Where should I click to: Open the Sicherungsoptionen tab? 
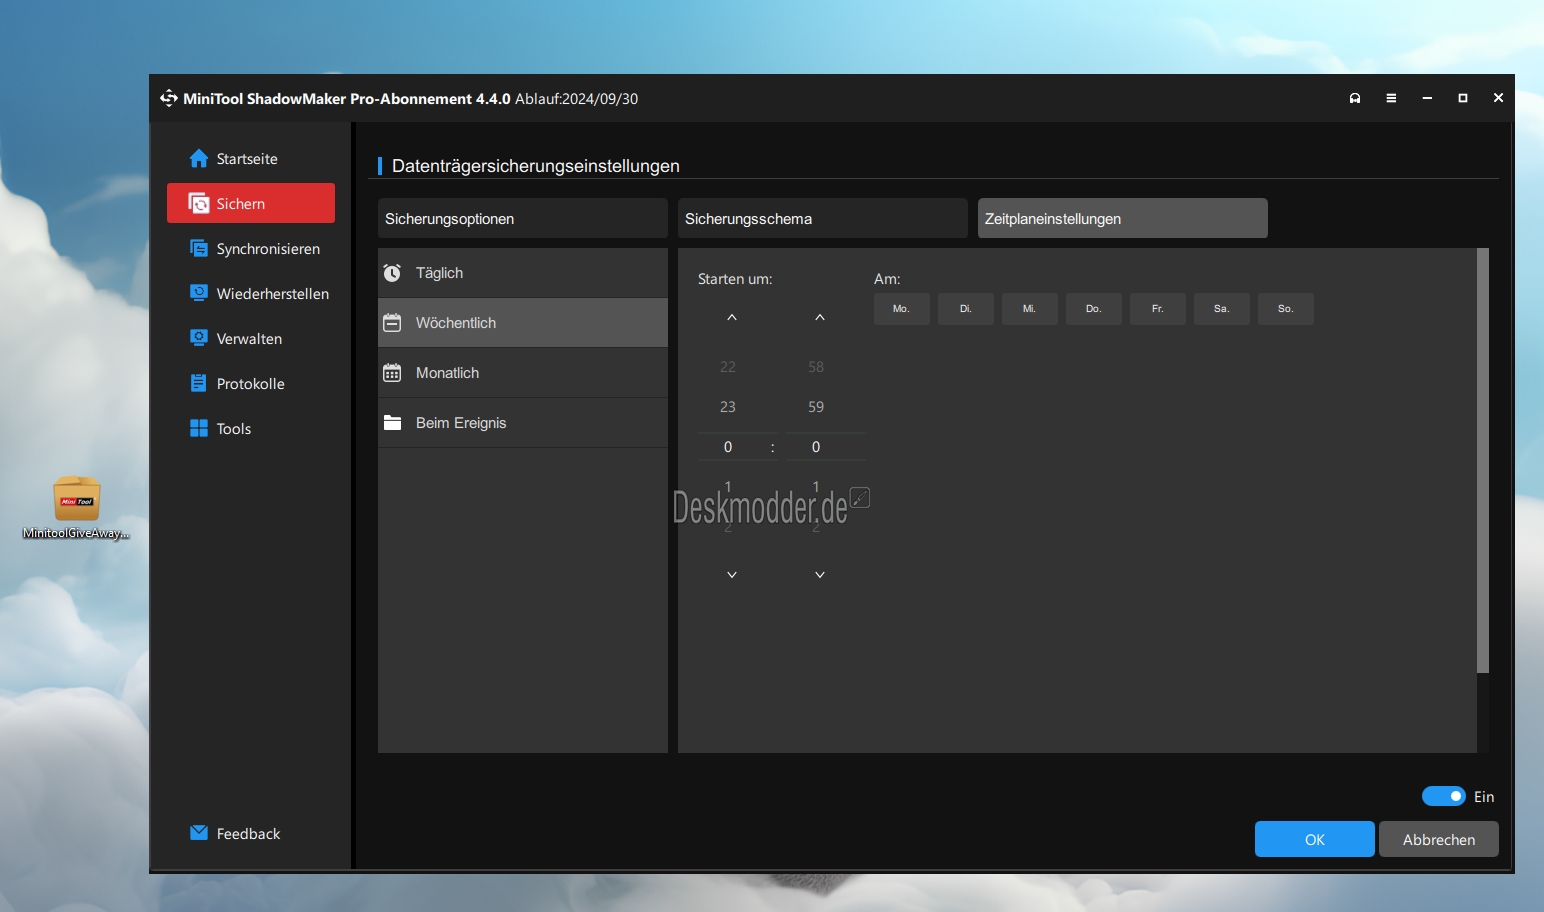click(523, 218)
